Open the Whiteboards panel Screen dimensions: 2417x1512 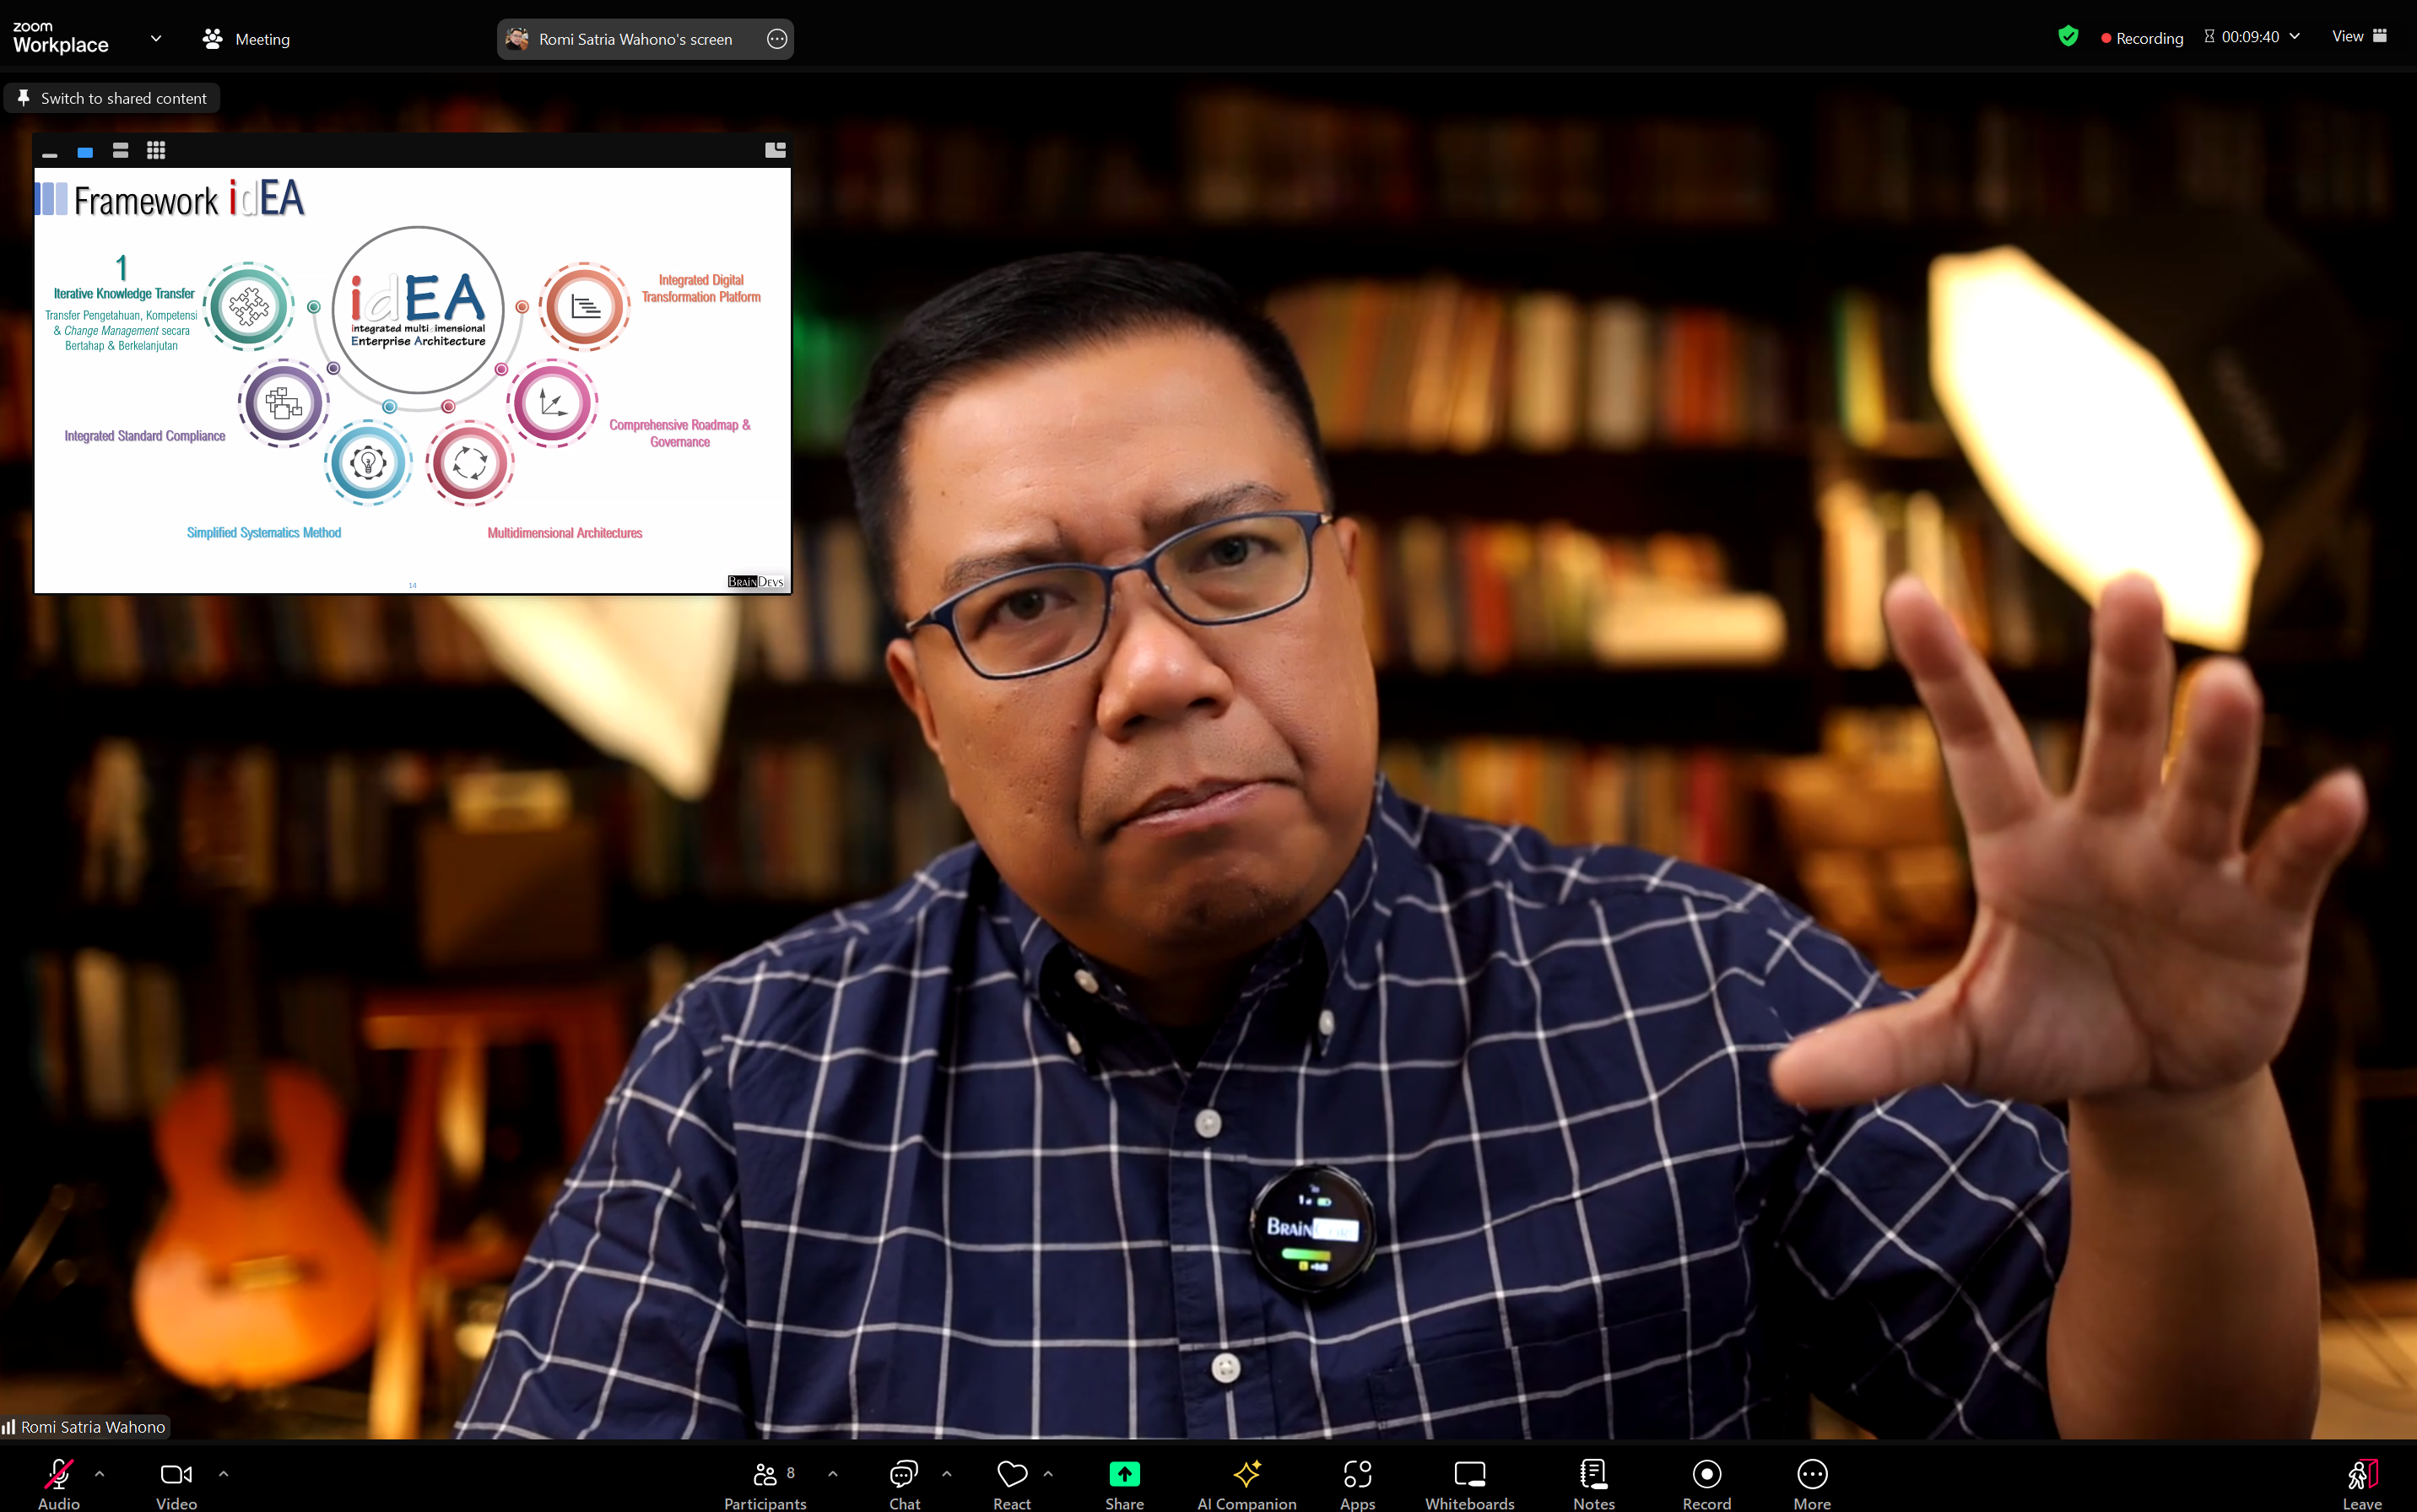coord(1469,1483)
